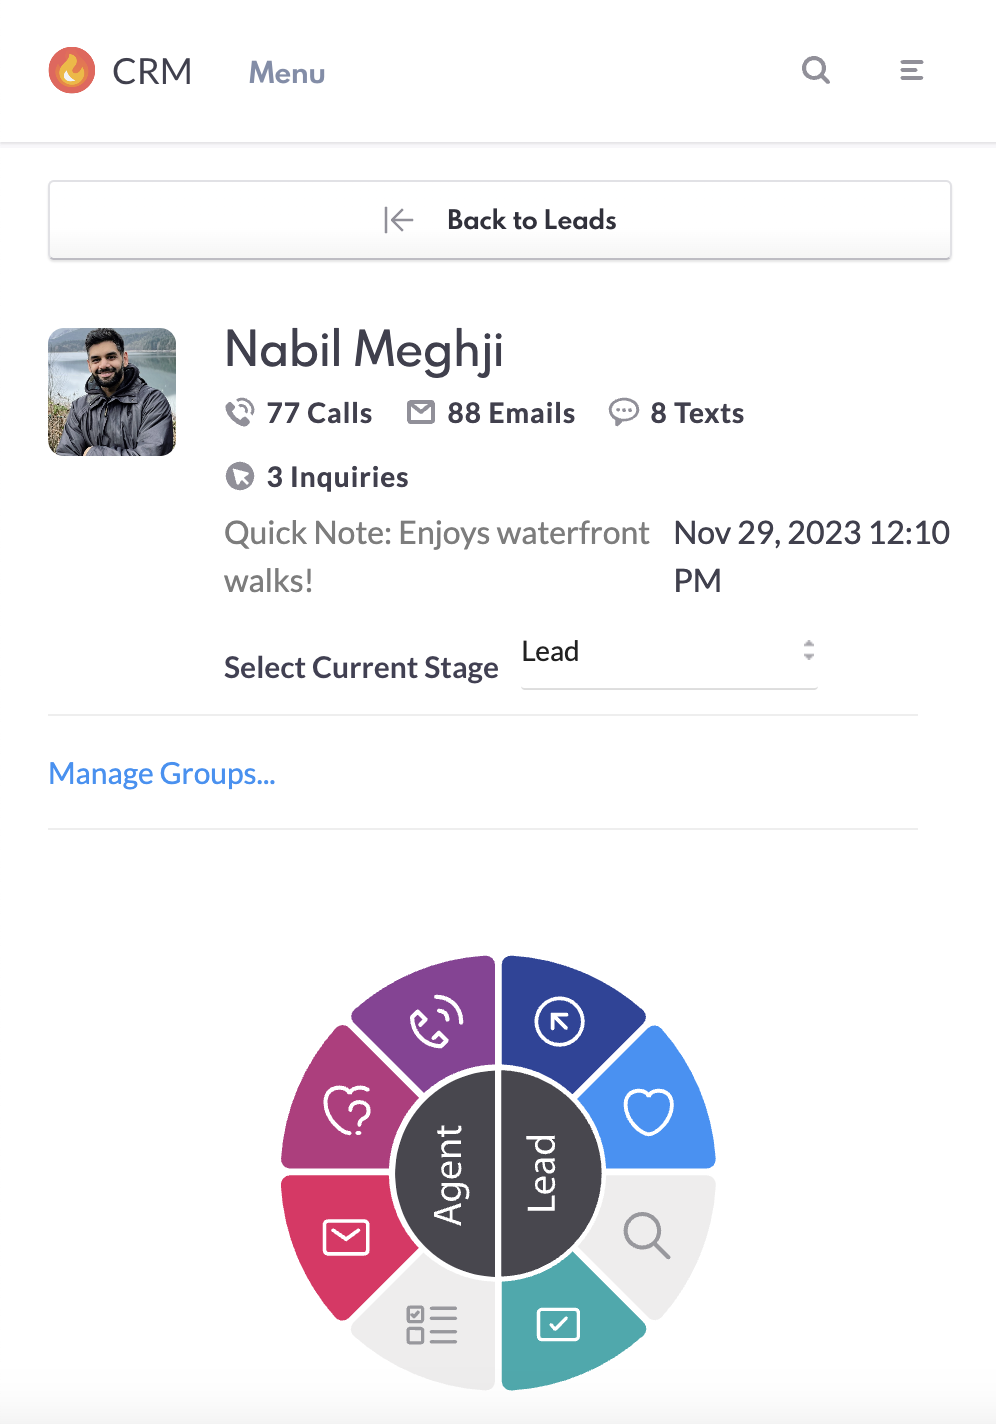Select the teal checkmark wheel segment
996x1424 pixels.
[559, 1325]
